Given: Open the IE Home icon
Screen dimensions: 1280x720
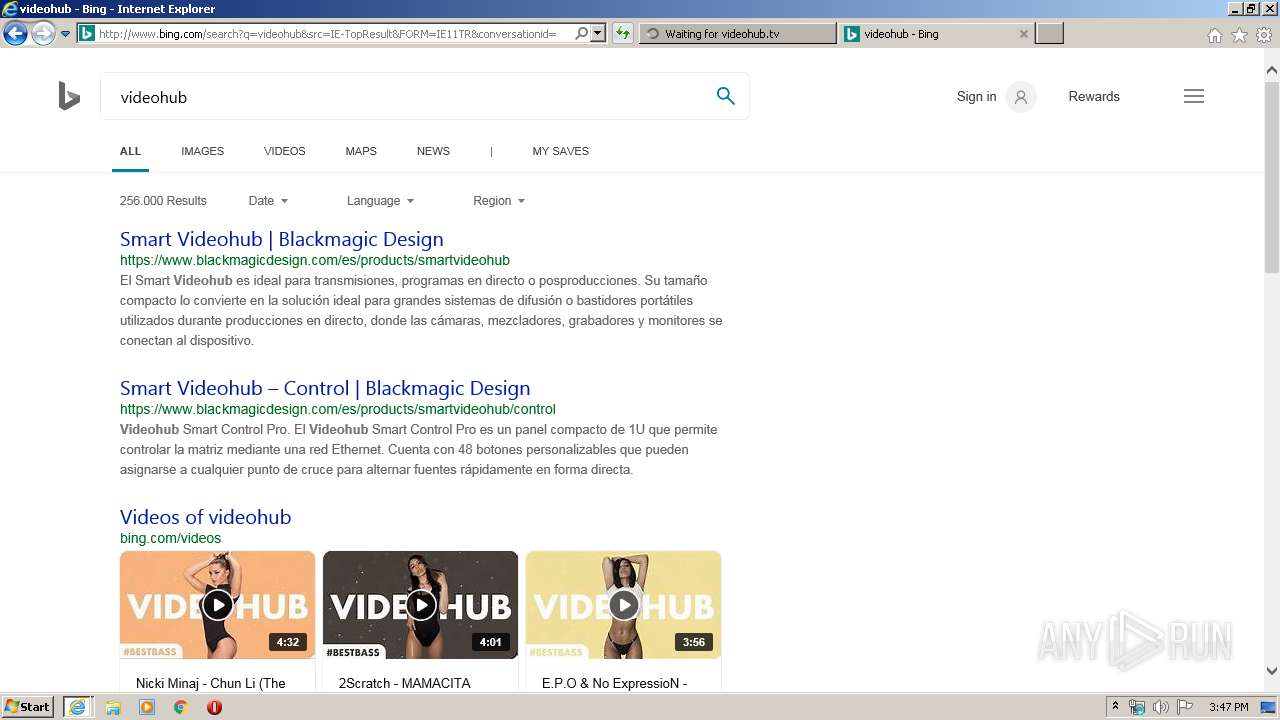Looking at the screenshot, I should point(1214,35).
